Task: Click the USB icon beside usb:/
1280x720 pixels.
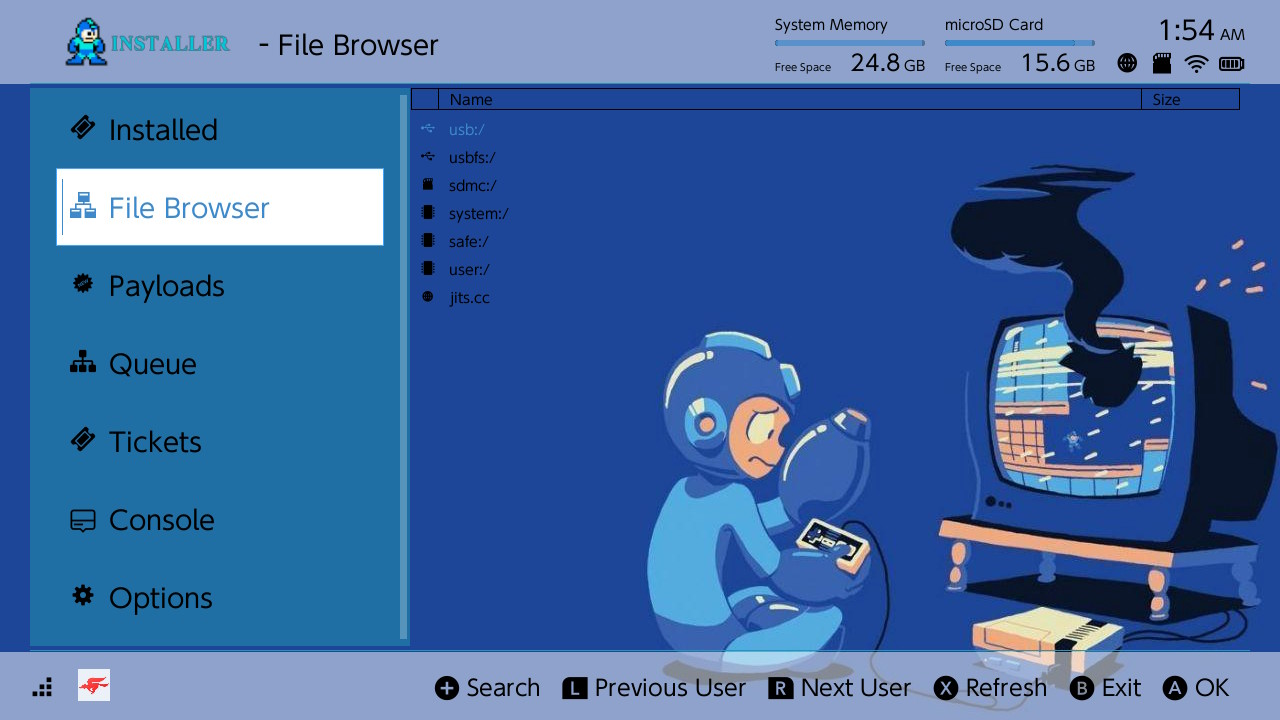Action: tap(428, 129)
